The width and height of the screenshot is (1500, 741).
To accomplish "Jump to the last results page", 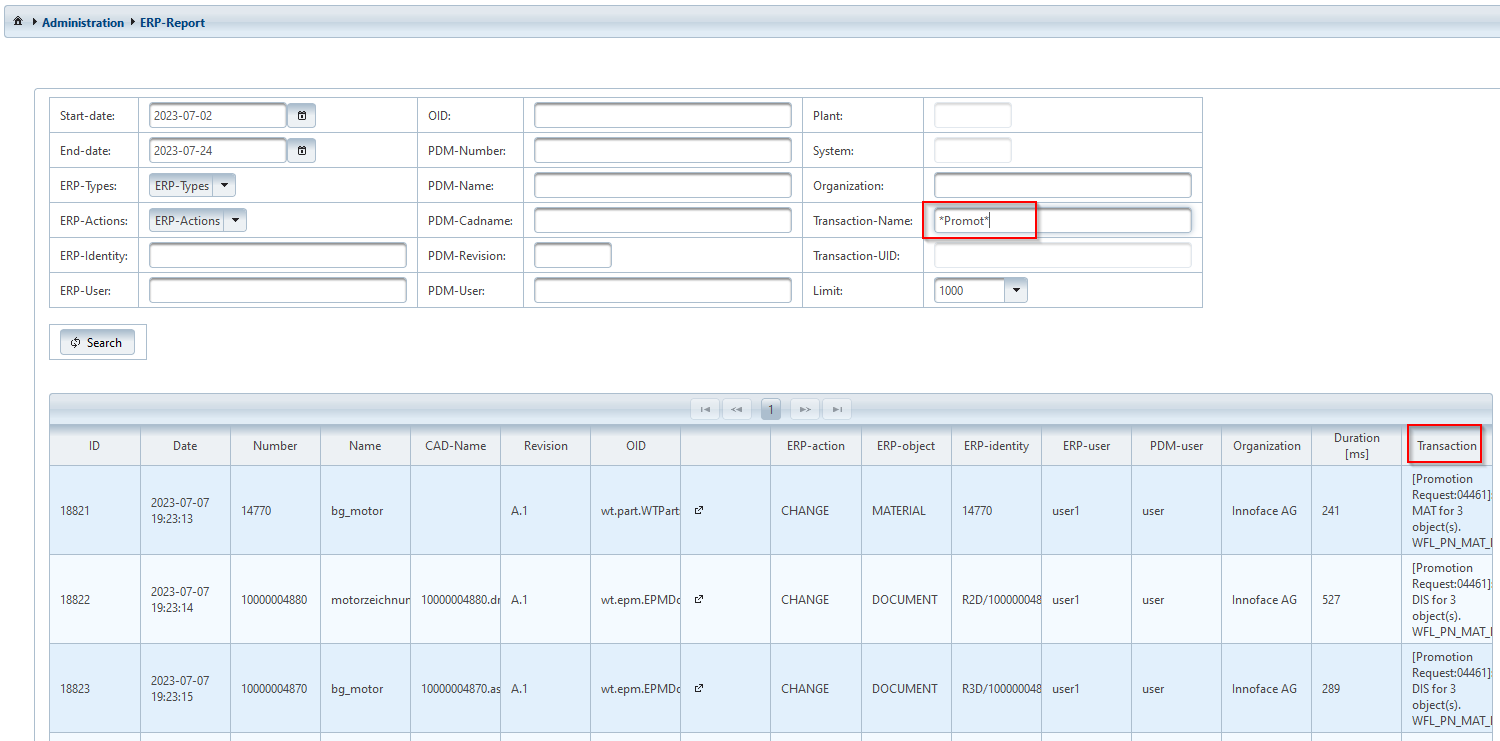I will (837, 409).
